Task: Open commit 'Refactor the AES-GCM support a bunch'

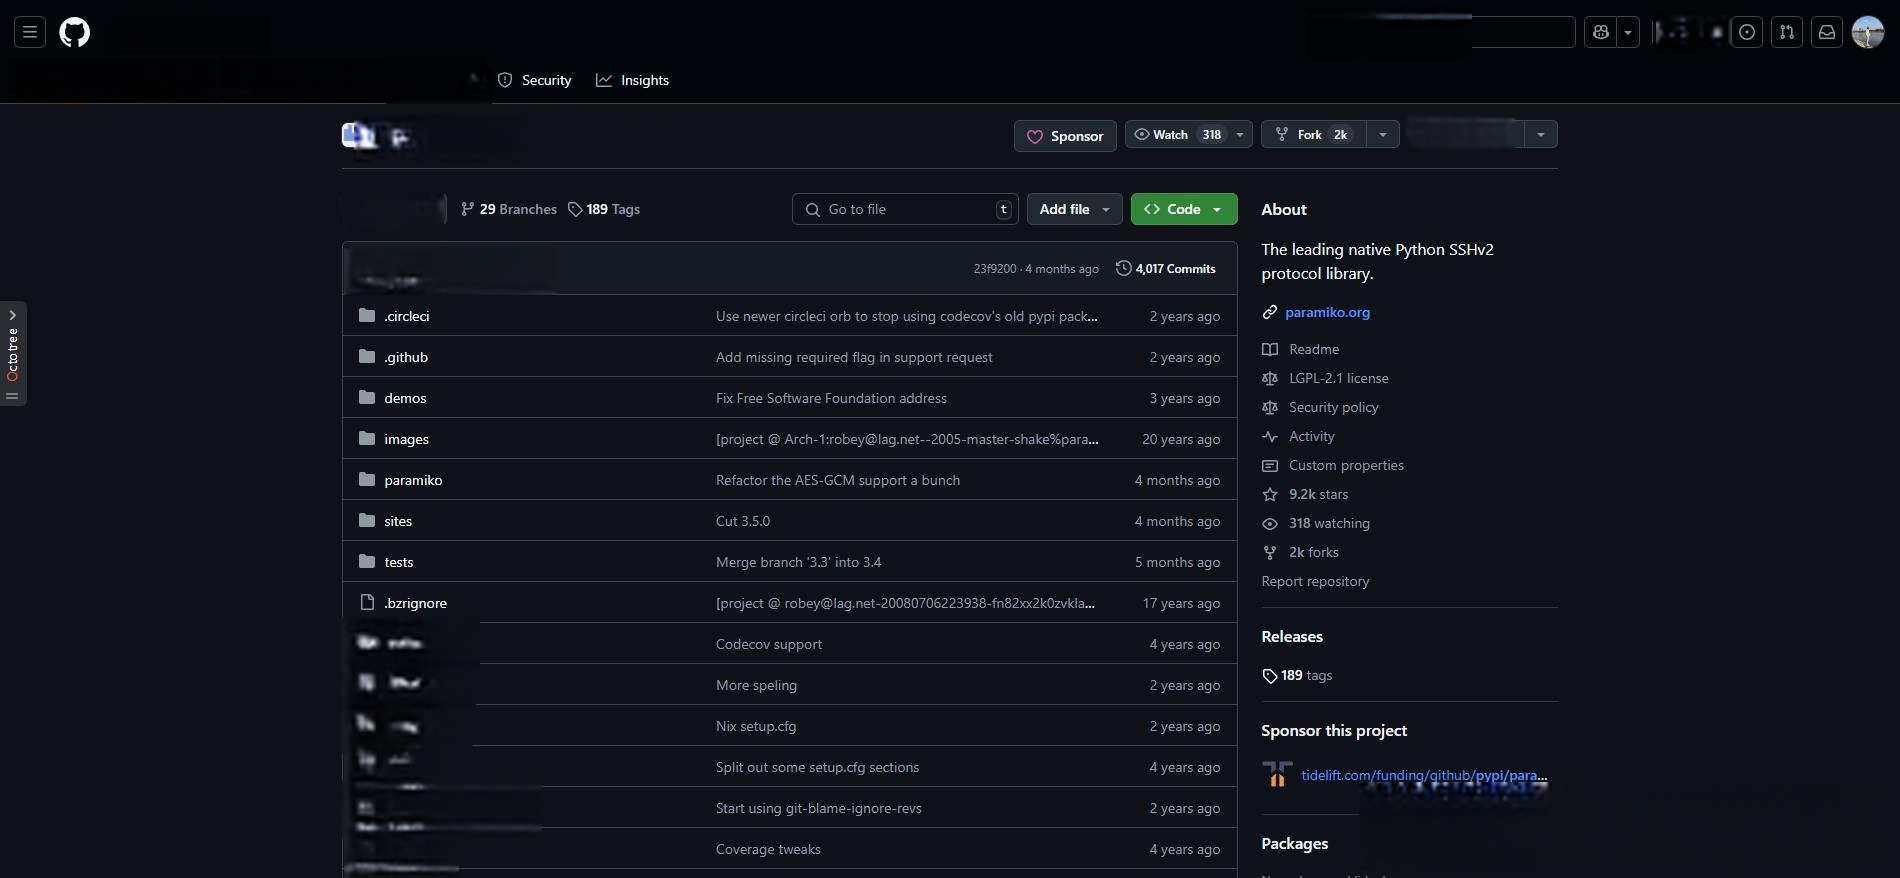Action: (838, 480)
